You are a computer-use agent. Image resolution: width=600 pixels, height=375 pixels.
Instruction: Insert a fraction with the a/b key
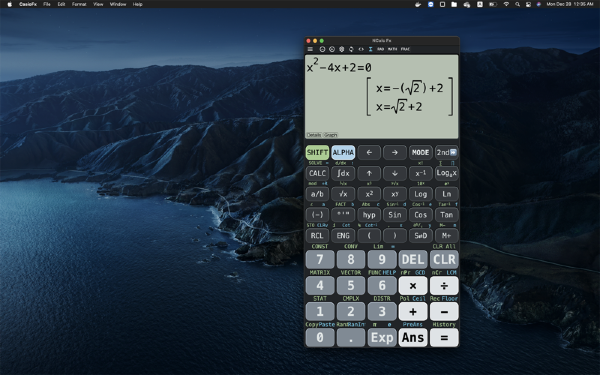(x=317, y=194)
